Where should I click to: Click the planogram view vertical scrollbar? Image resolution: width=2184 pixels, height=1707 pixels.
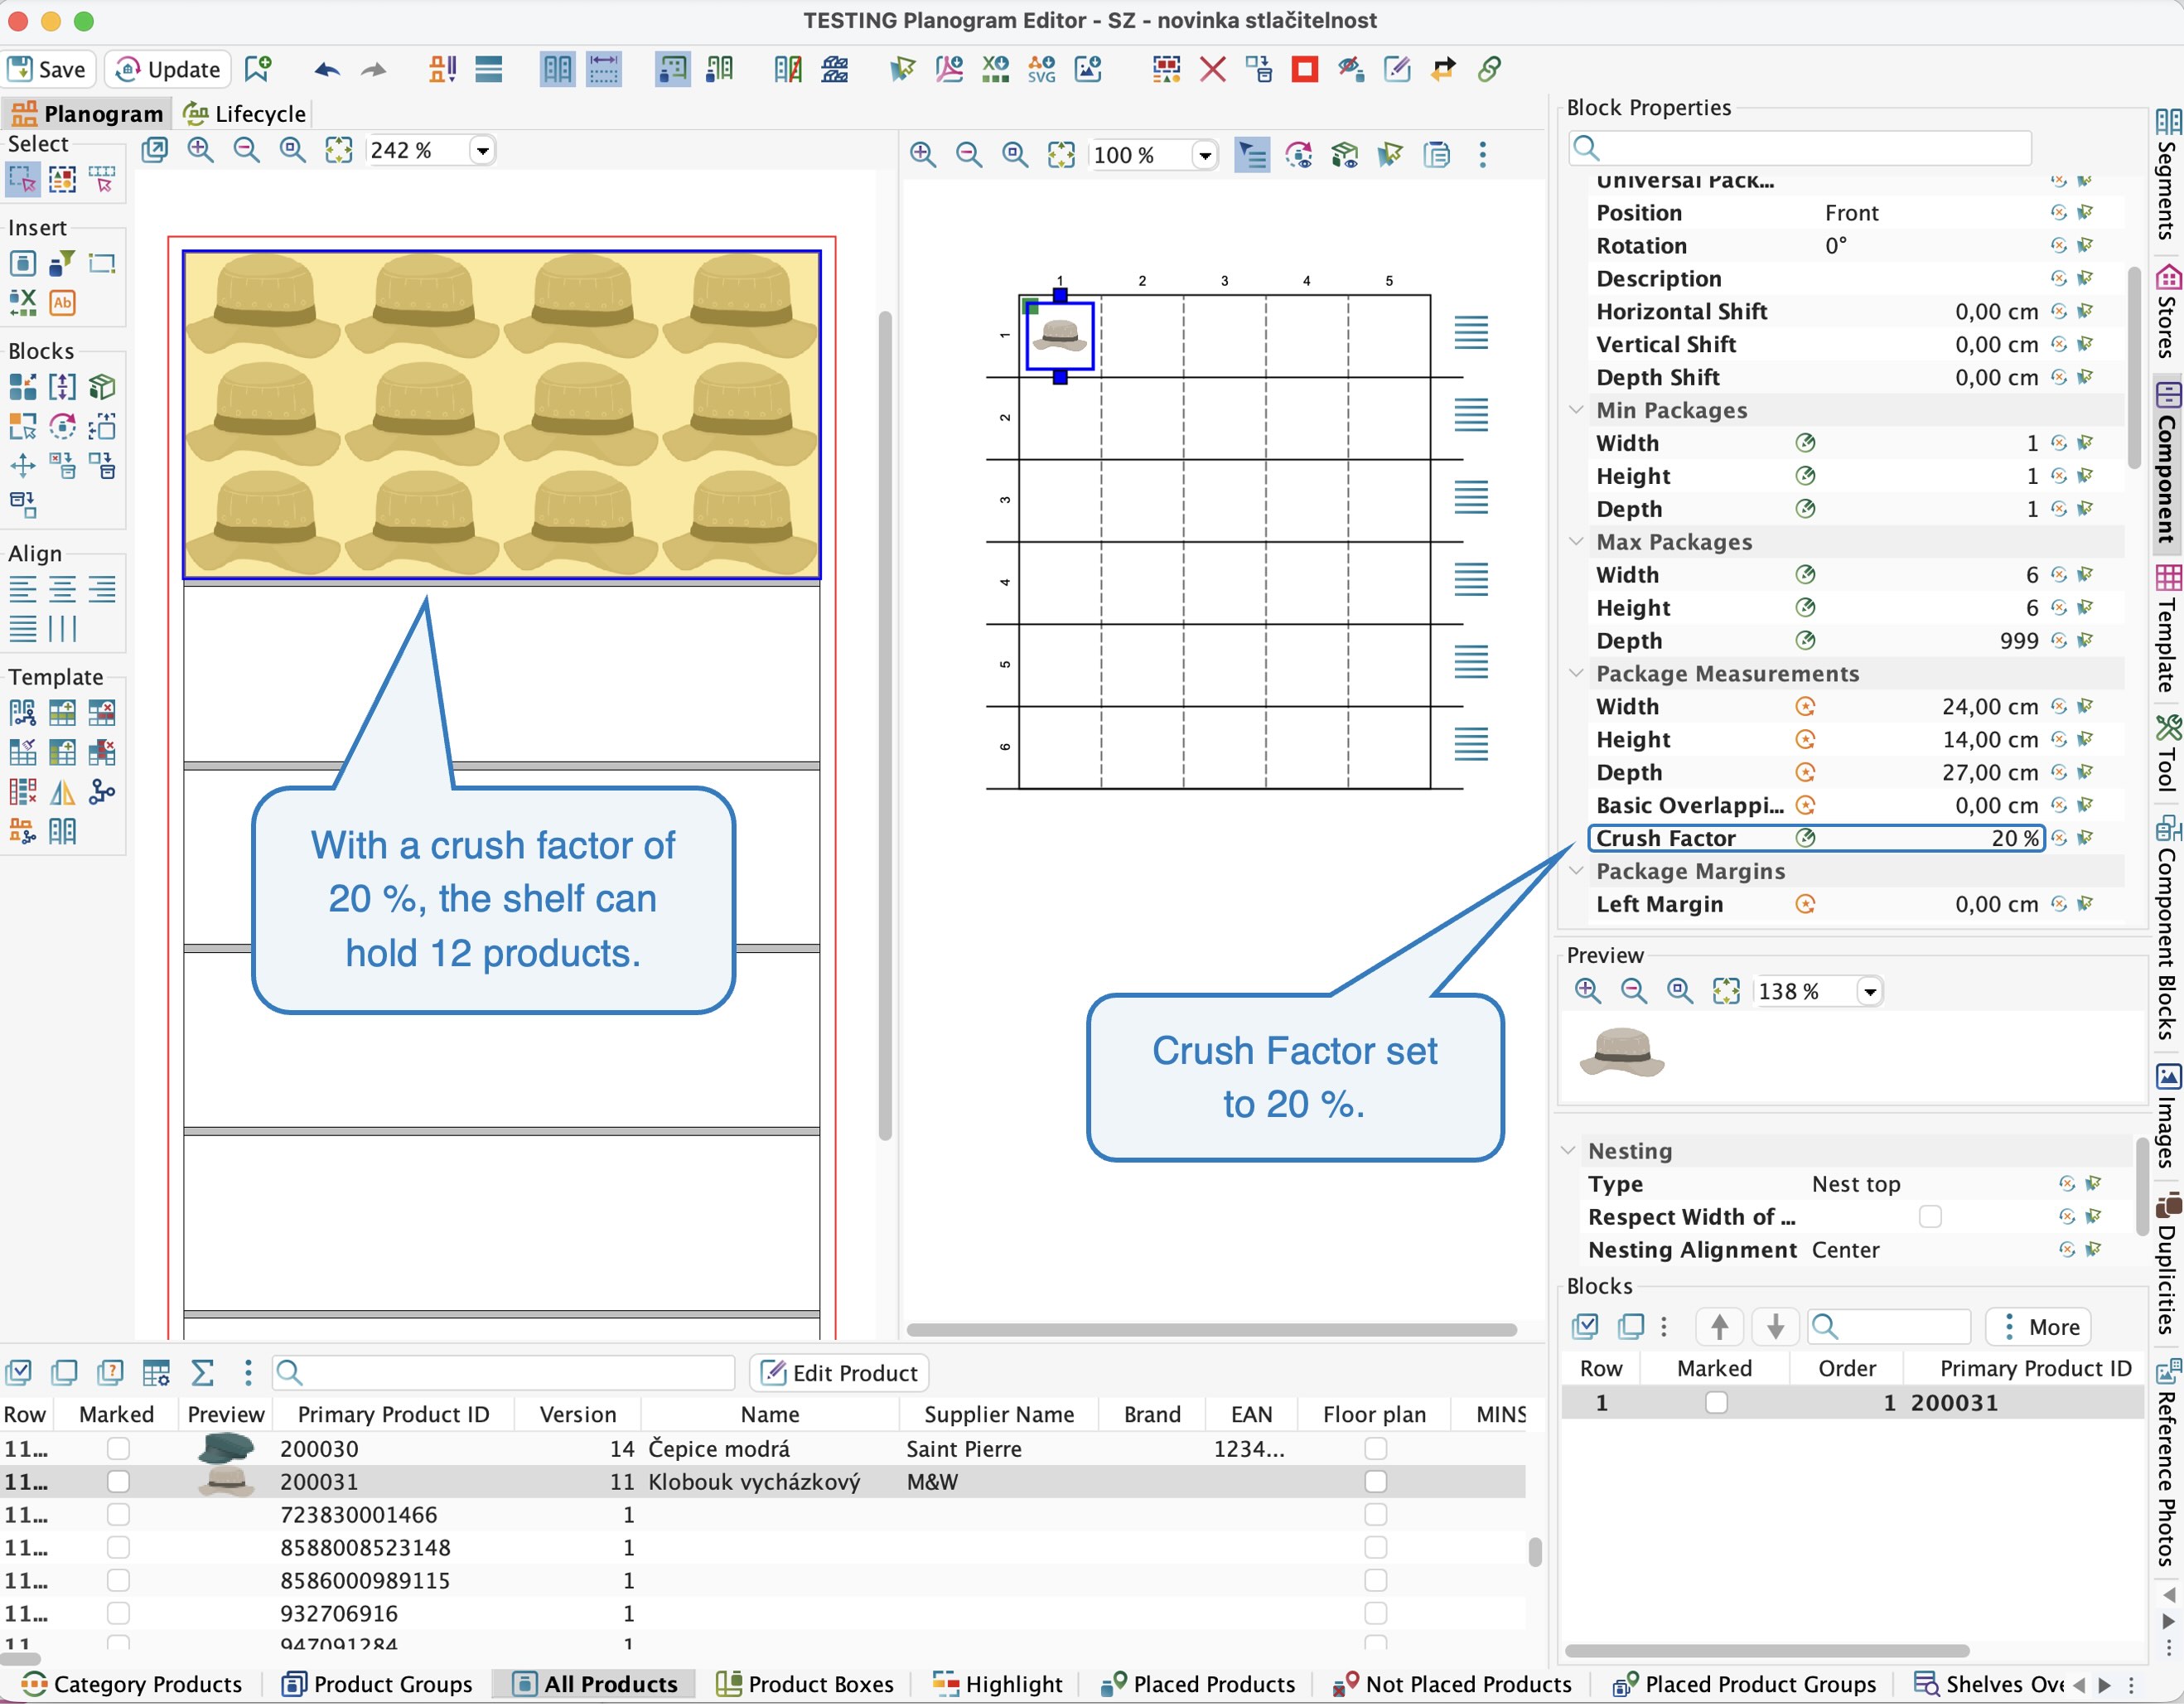[x=884, y=726]
